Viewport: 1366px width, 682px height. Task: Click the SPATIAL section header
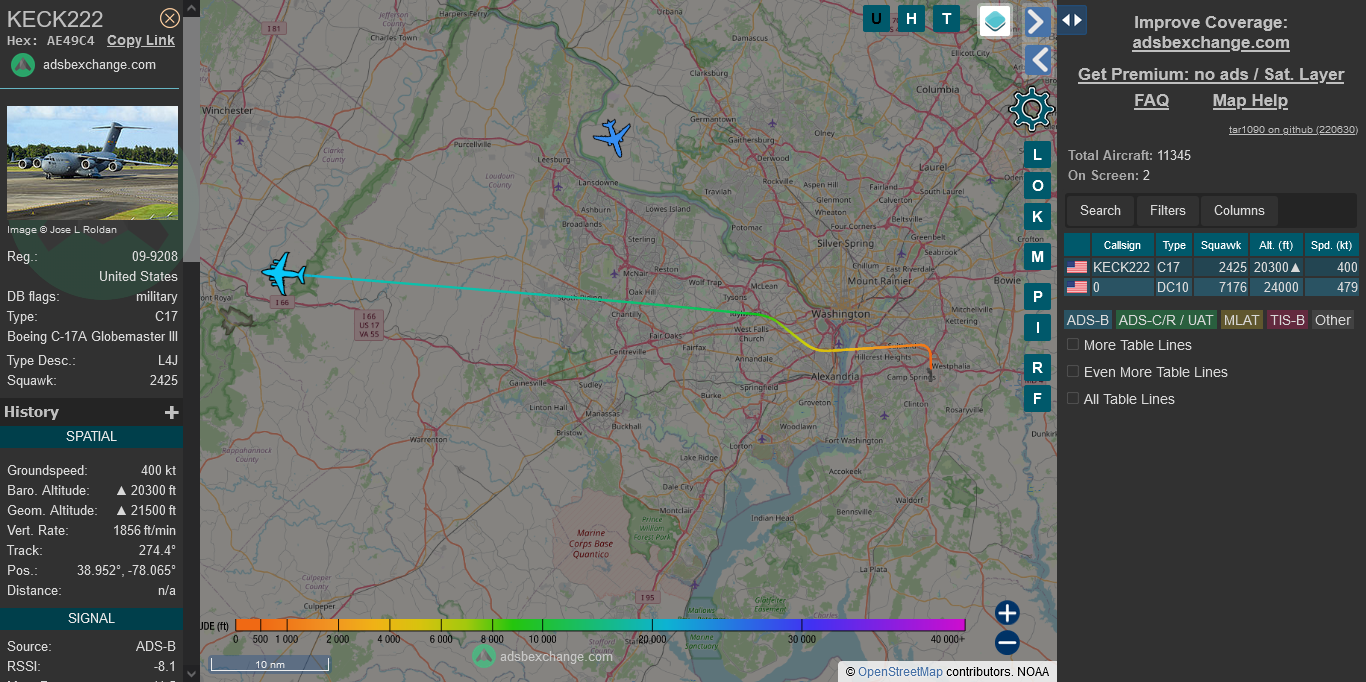coord(91,437)
